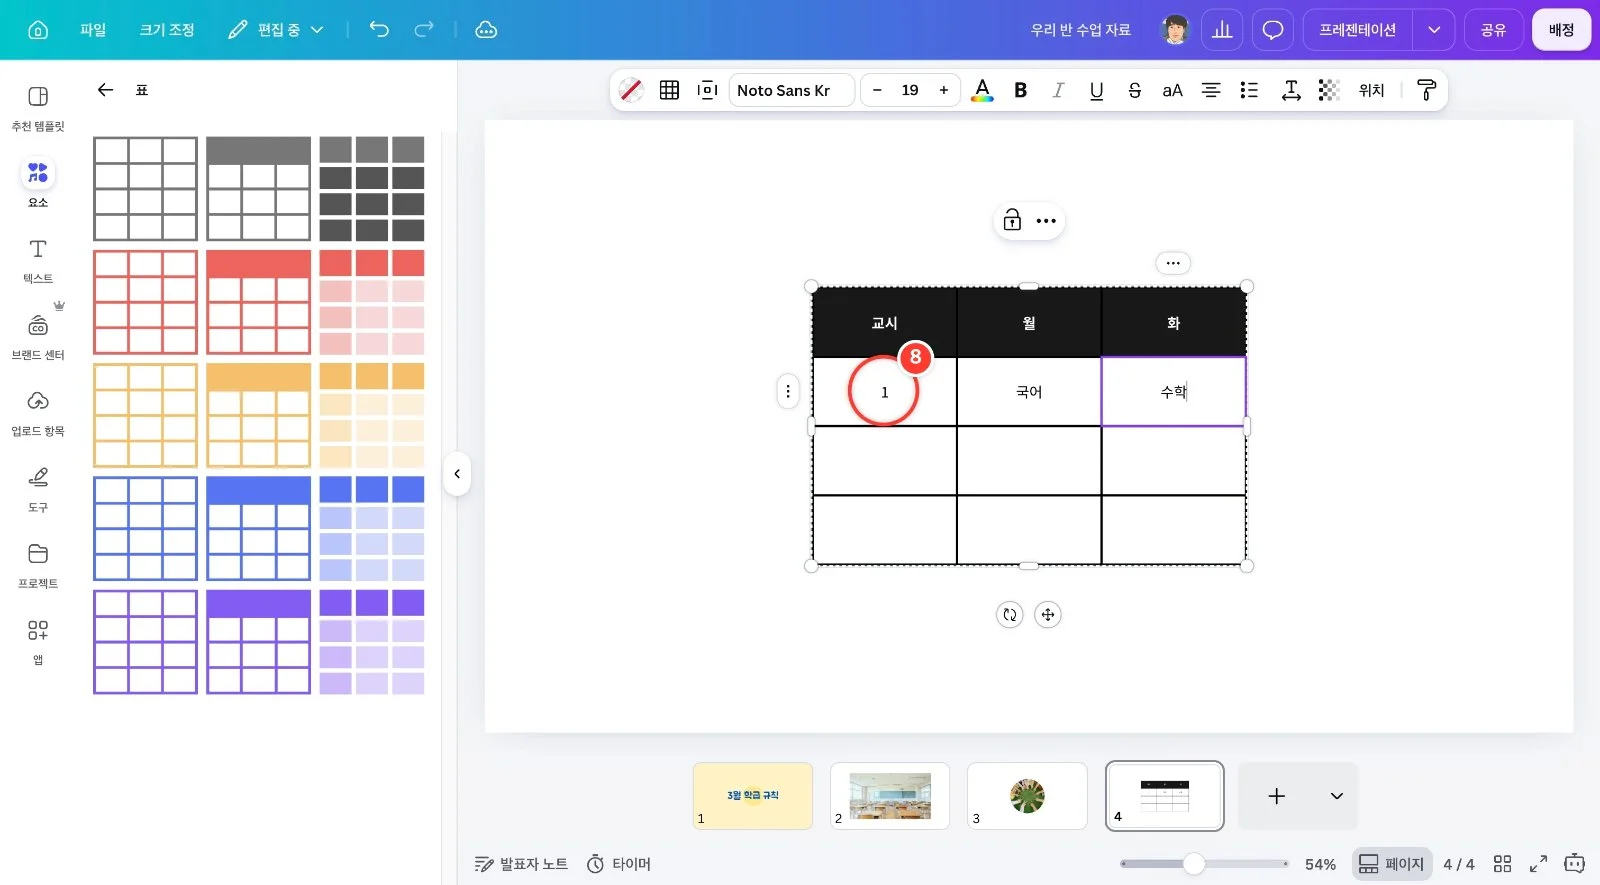Viewport: 1600px width, 885px height.
Task: Click the table borders grid icon
Action: pos(670,90)
